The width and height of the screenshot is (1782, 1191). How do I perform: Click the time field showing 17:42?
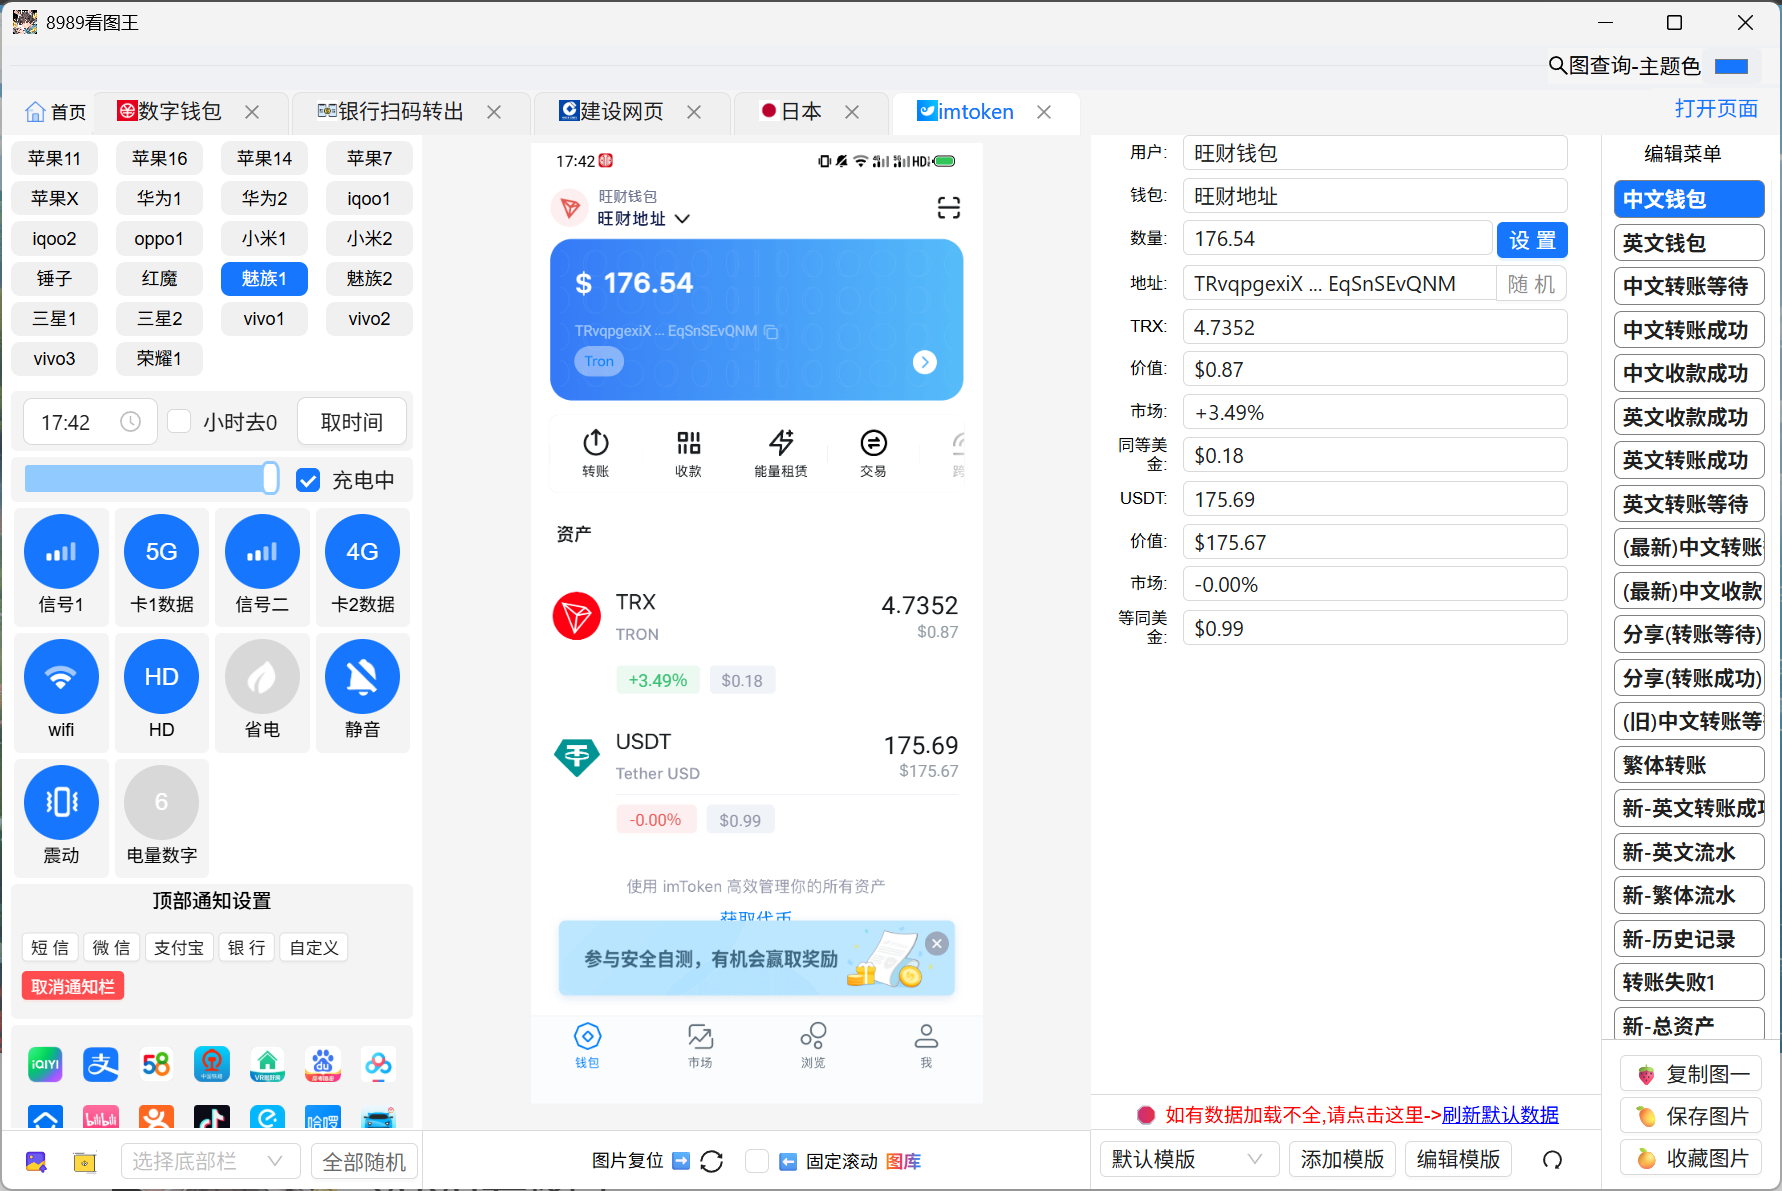coord(90,422)
